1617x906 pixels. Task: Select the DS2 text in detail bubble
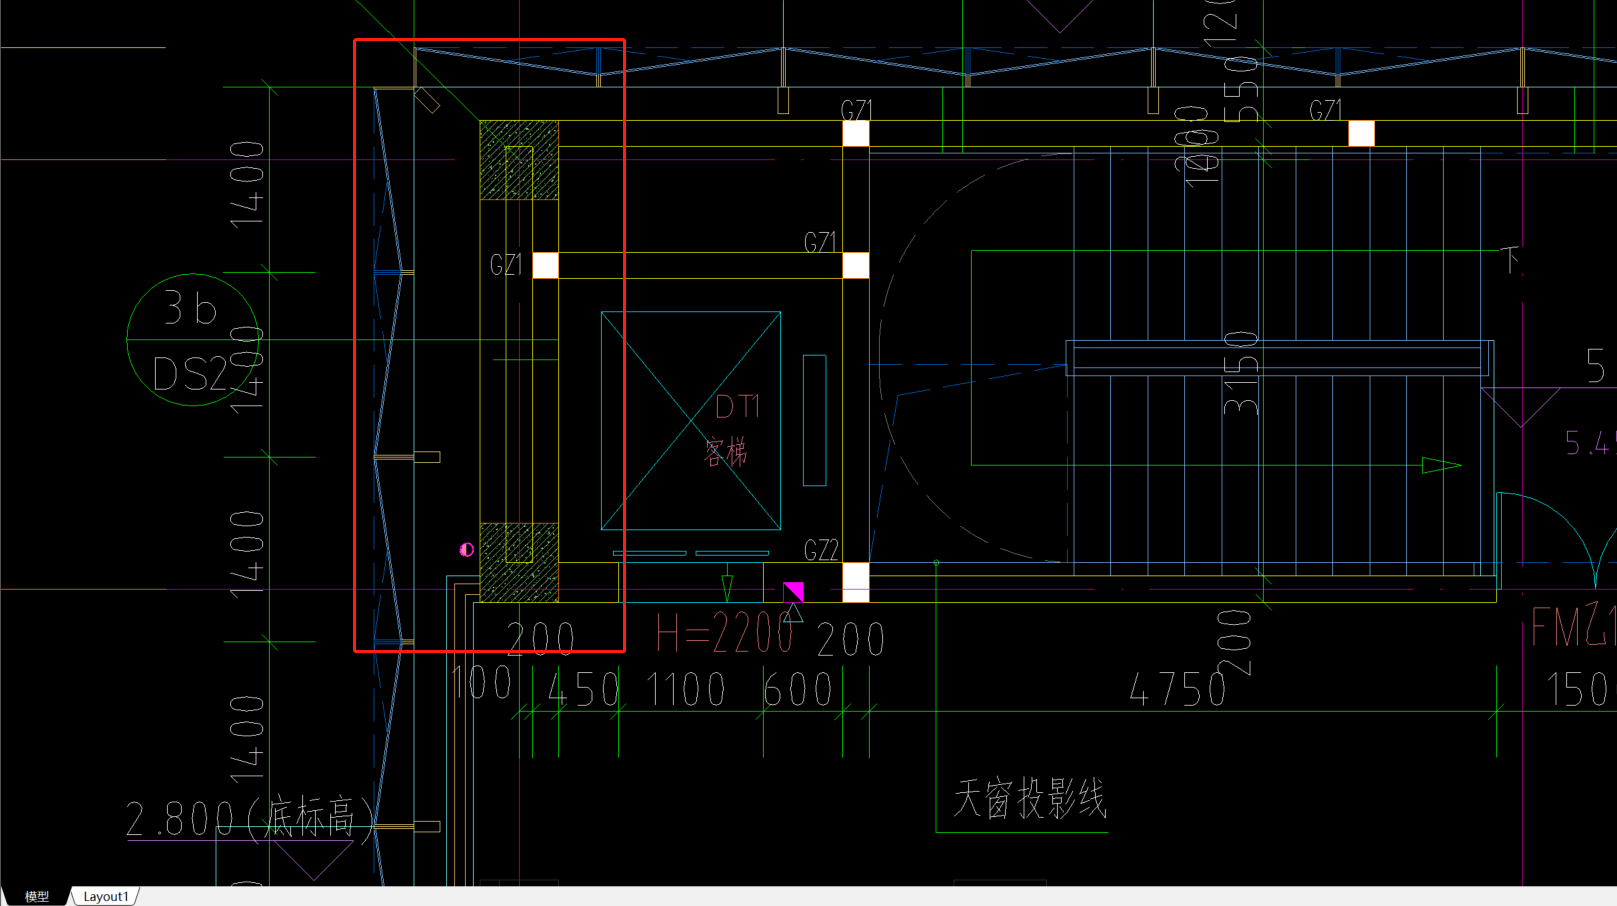(190, 375)
